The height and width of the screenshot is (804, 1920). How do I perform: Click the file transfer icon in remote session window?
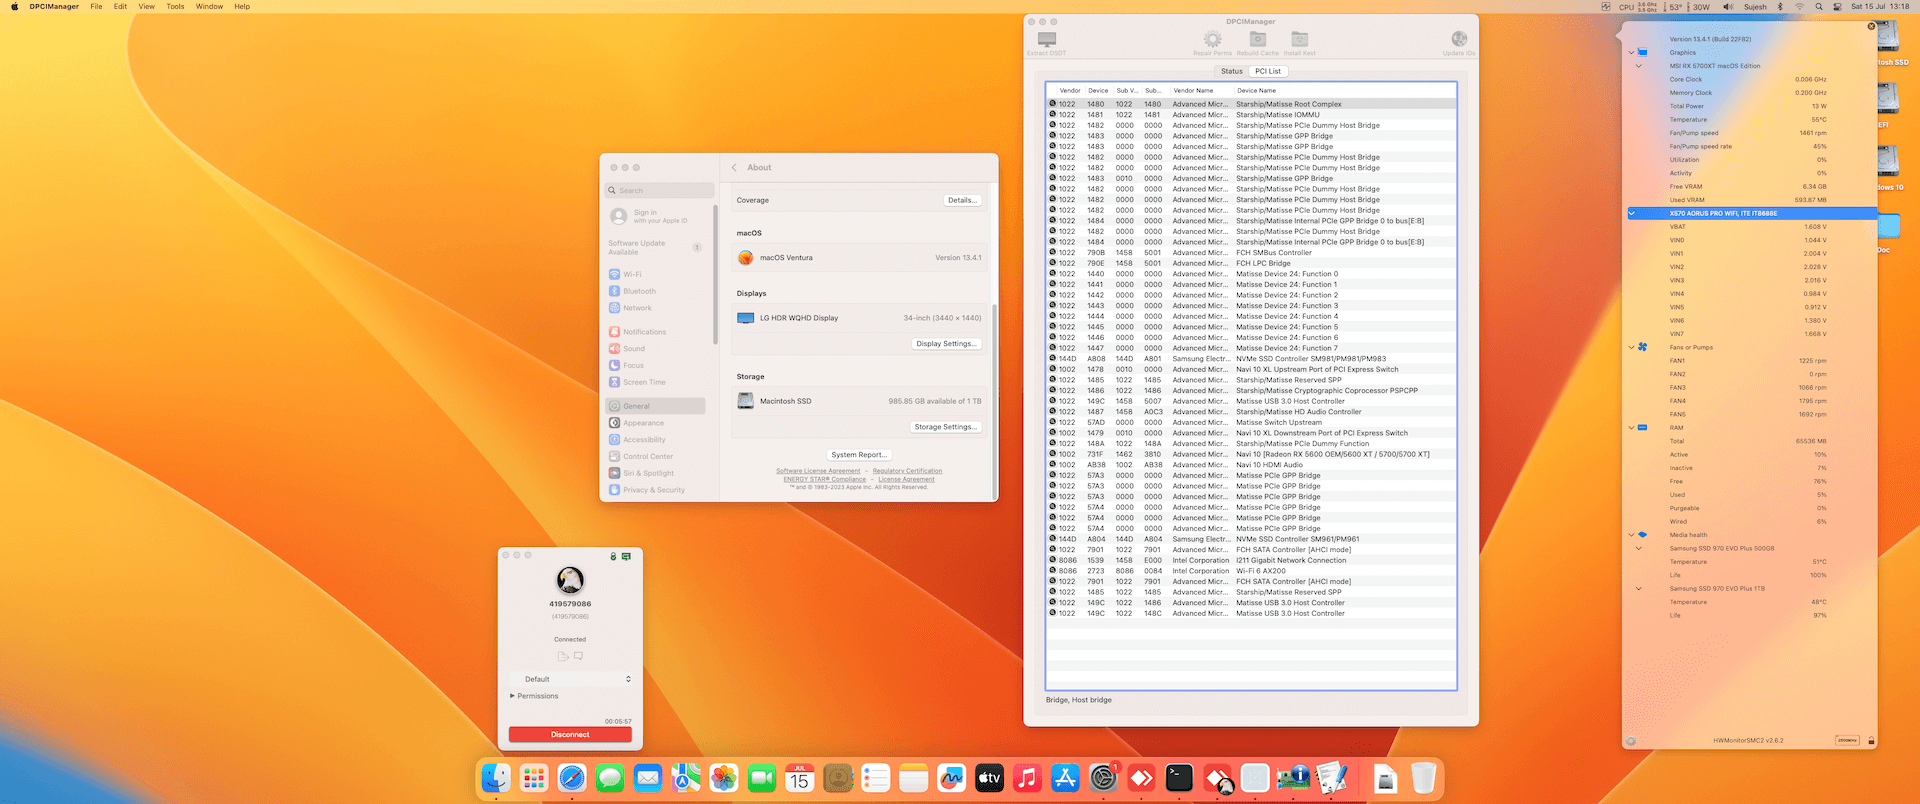pos(563,656)
